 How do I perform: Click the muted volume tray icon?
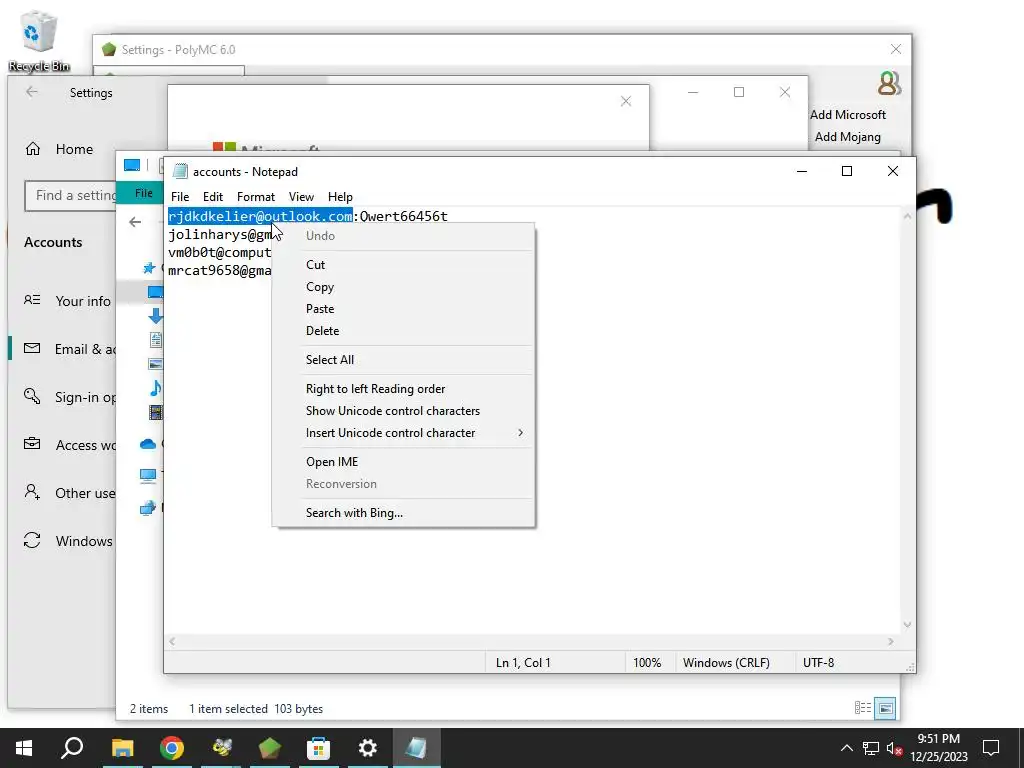(x=894, y=748)
